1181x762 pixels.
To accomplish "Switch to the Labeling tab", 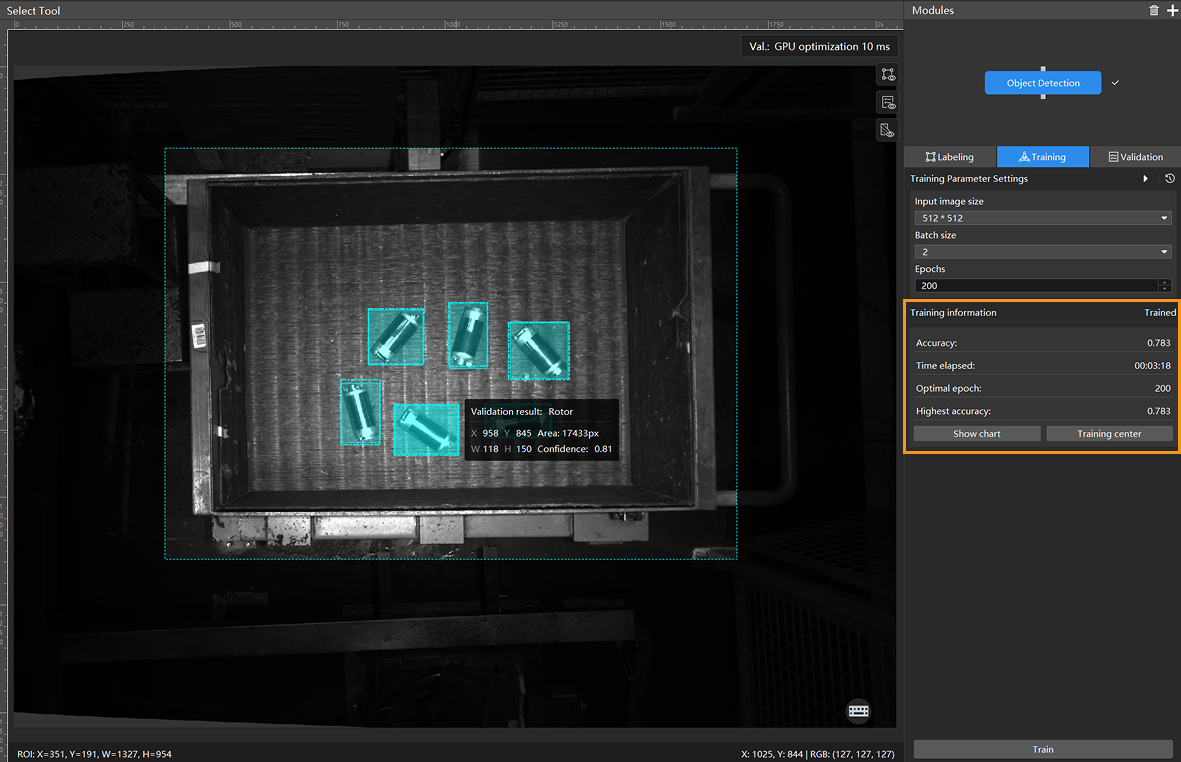I will point(950,157).
